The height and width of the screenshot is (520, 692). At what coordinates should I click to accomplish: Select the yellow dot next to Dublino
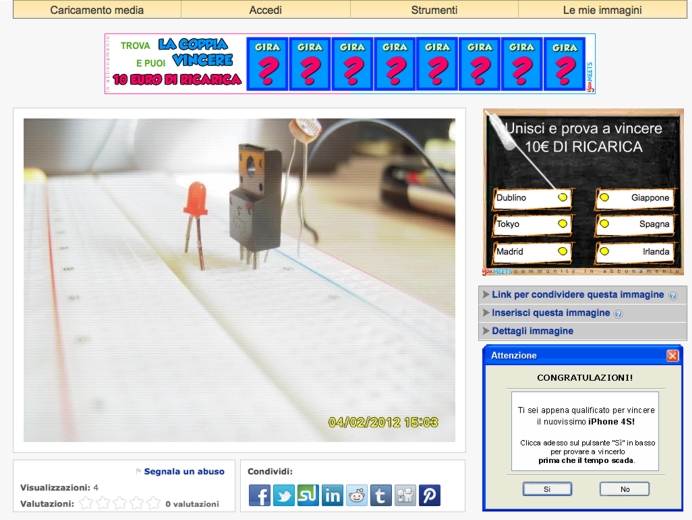coord(563,198)
